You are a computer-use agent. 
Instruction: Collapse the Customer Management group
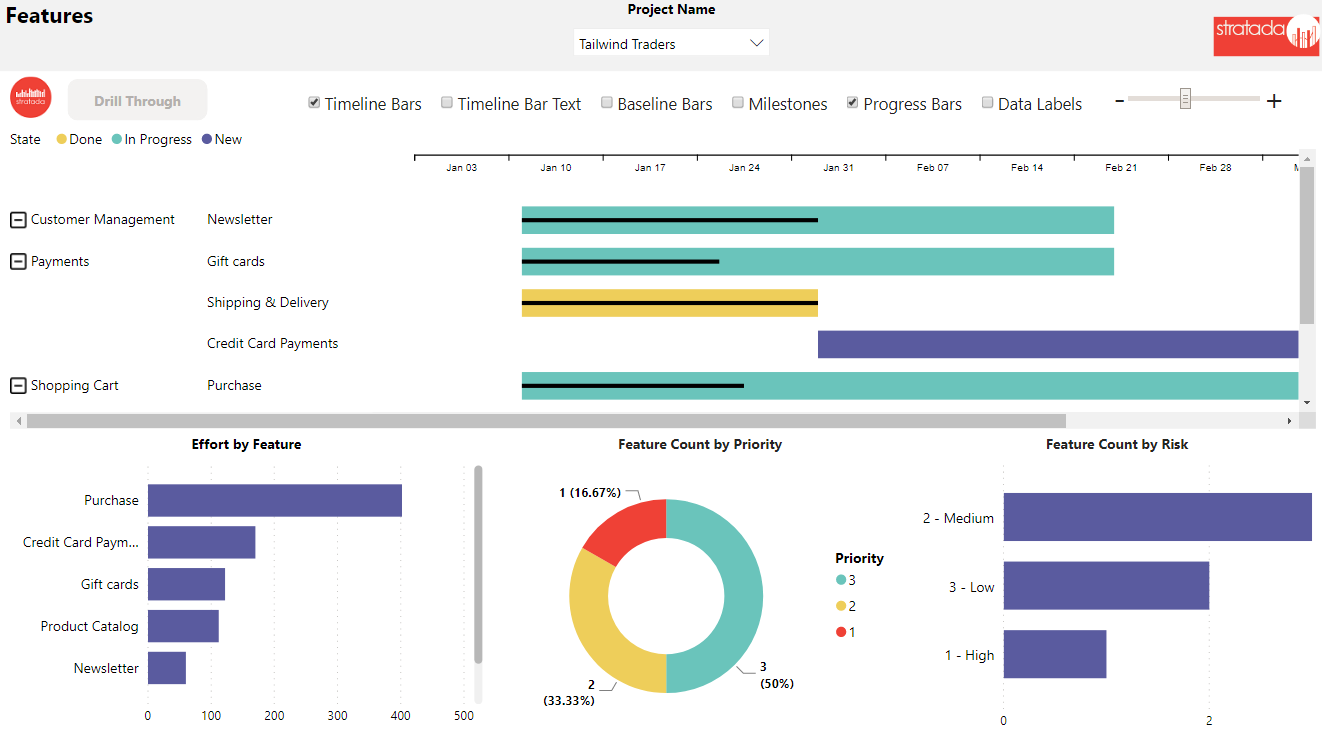click(18, 220)
